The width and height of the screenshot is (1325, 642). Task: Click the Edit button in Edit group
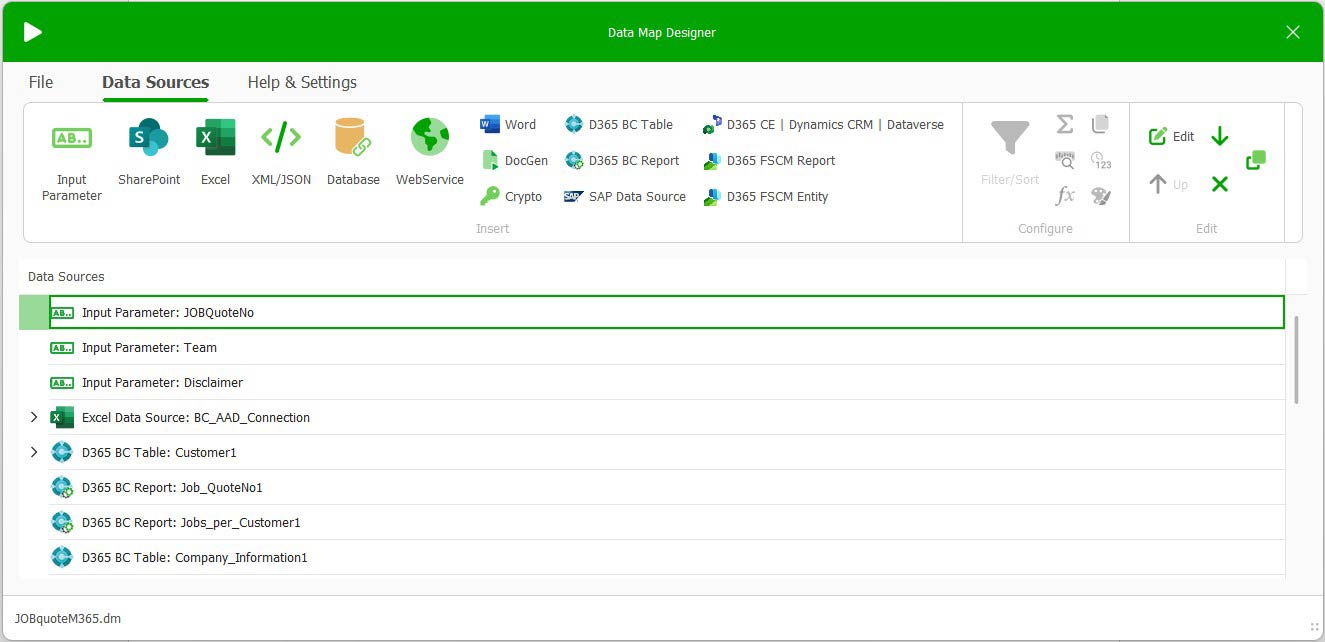point(1171,136)
